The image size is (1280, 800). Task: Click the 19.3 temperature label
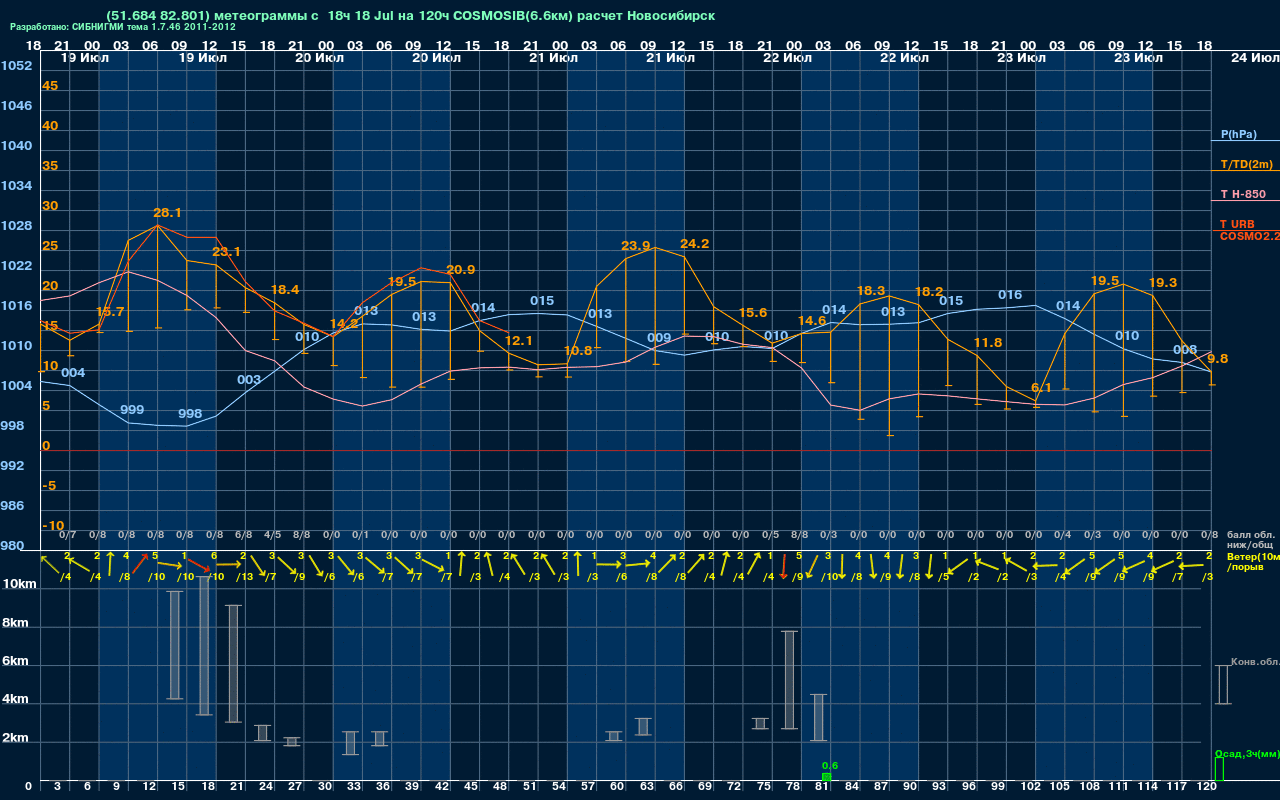pyautogui.click(x=1164, y=283)
